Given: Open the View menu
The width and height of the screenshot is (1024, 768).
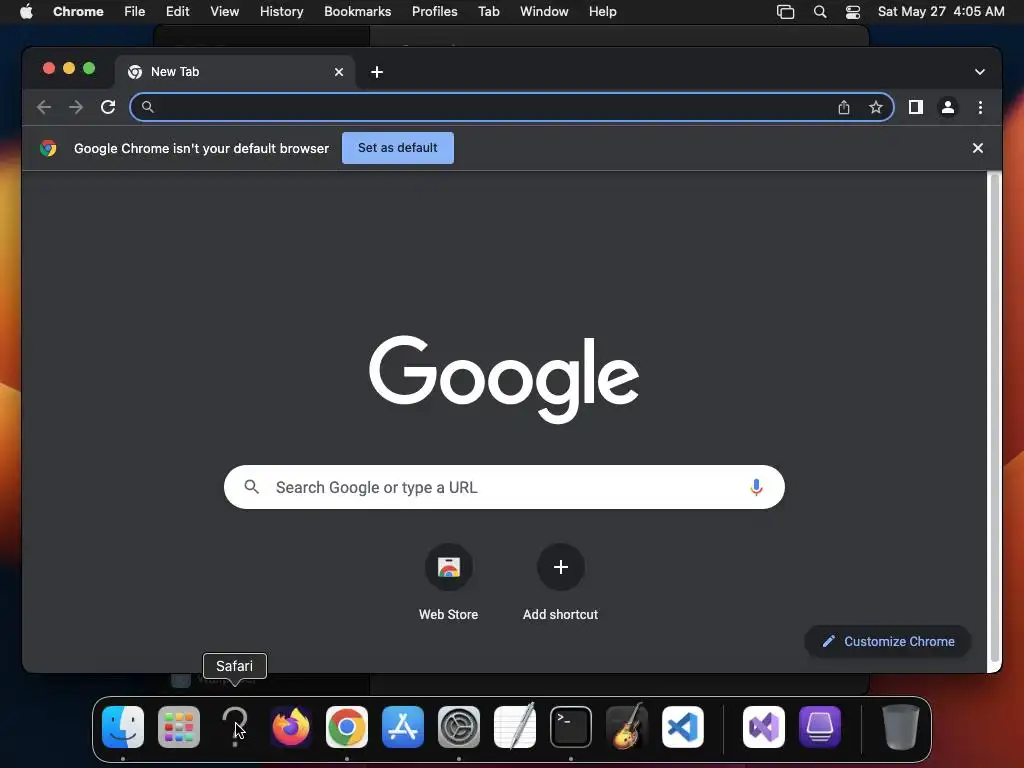Looking at the screenshot, I should [x=224, y=12].
